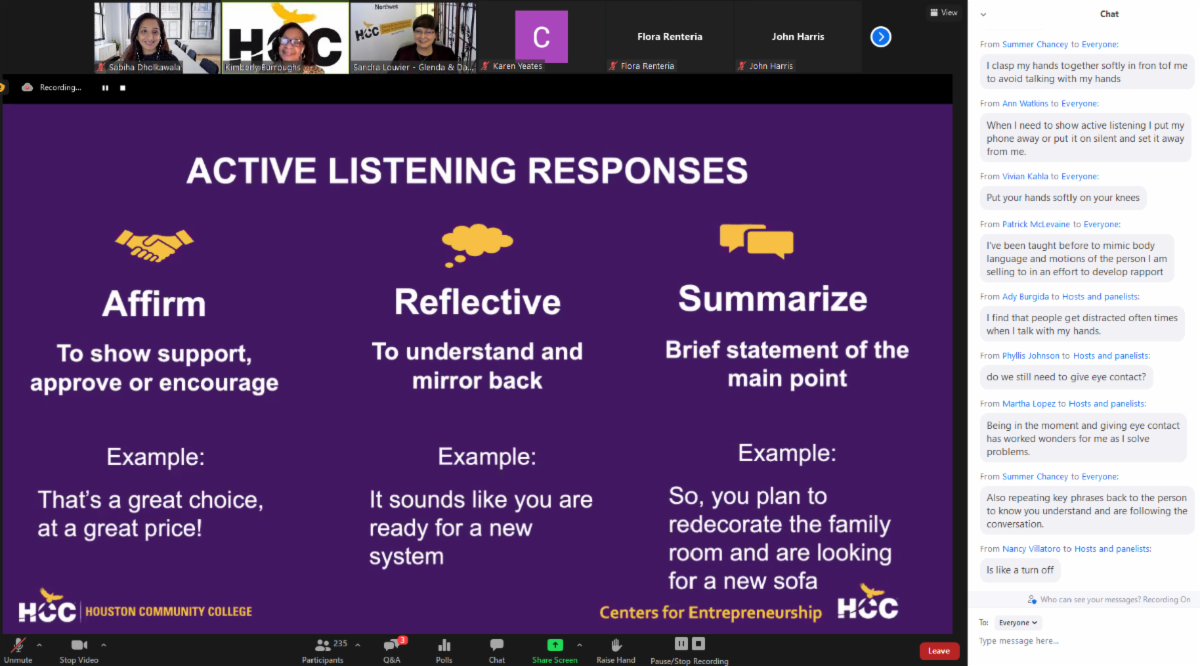1200x666 pixels.
Task: Collapse chat panel using the top chevron
Action: (x=983, y=15)
